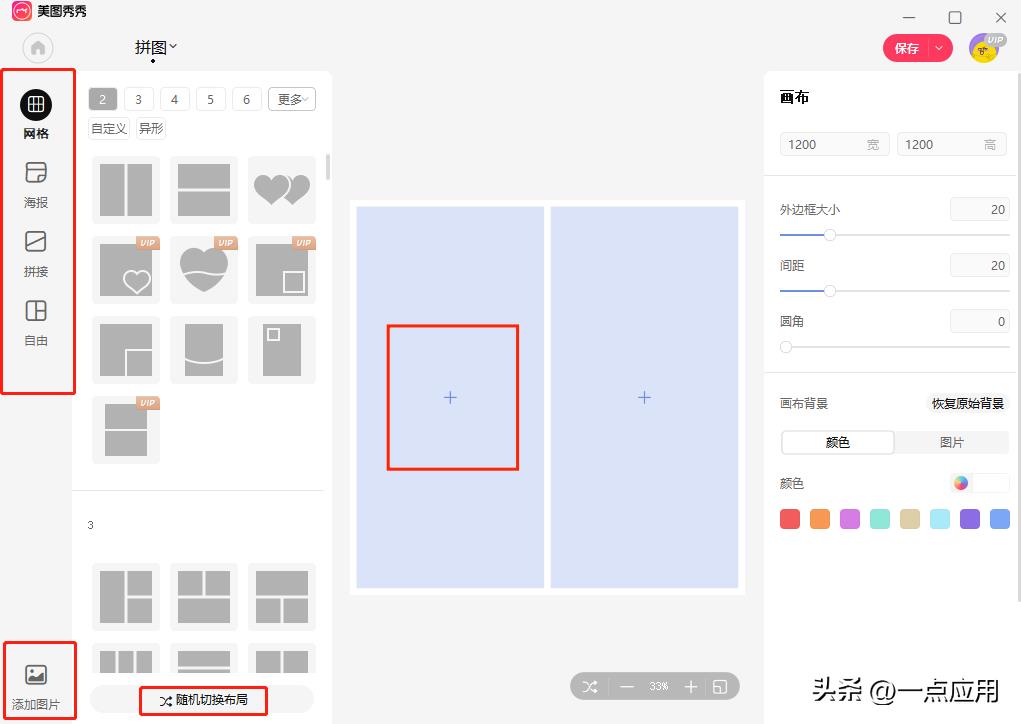Viewport: 1021px width, 724px height.
Task: Open the 自定义 custom layout tab
Action: [109, 128]
